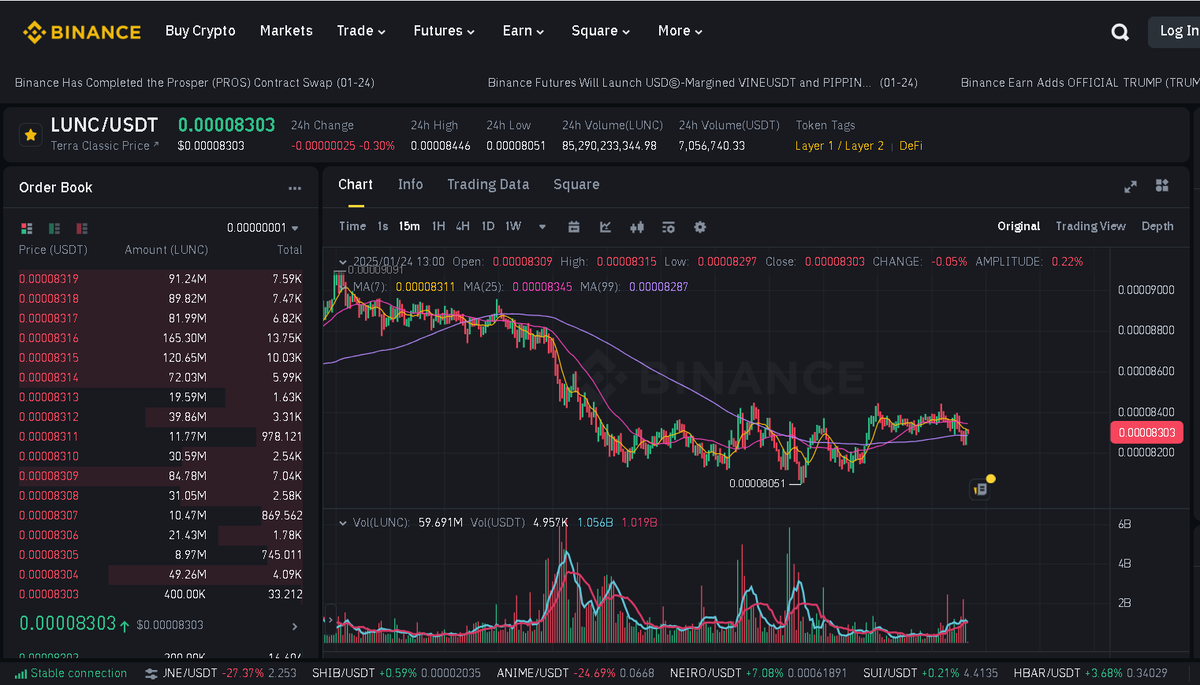The image size is (1200, 685).
Task: Open the DeFi token tag
Action: coord(911,146)
